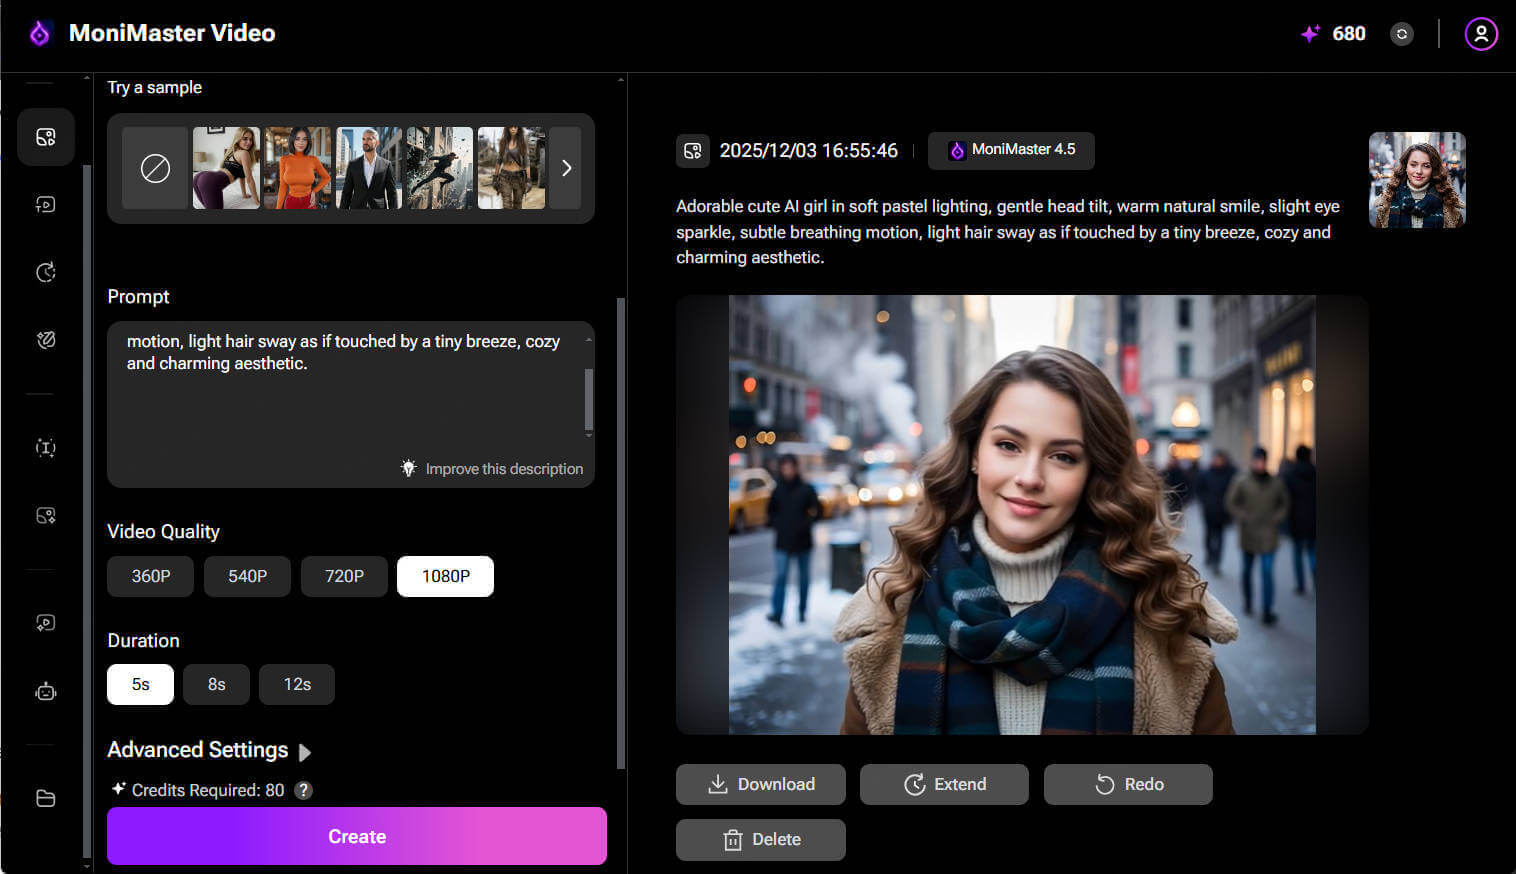Click the right arrow in sample carousel
Viewport: 1516px width, 874px height.
tap(566, 168)
